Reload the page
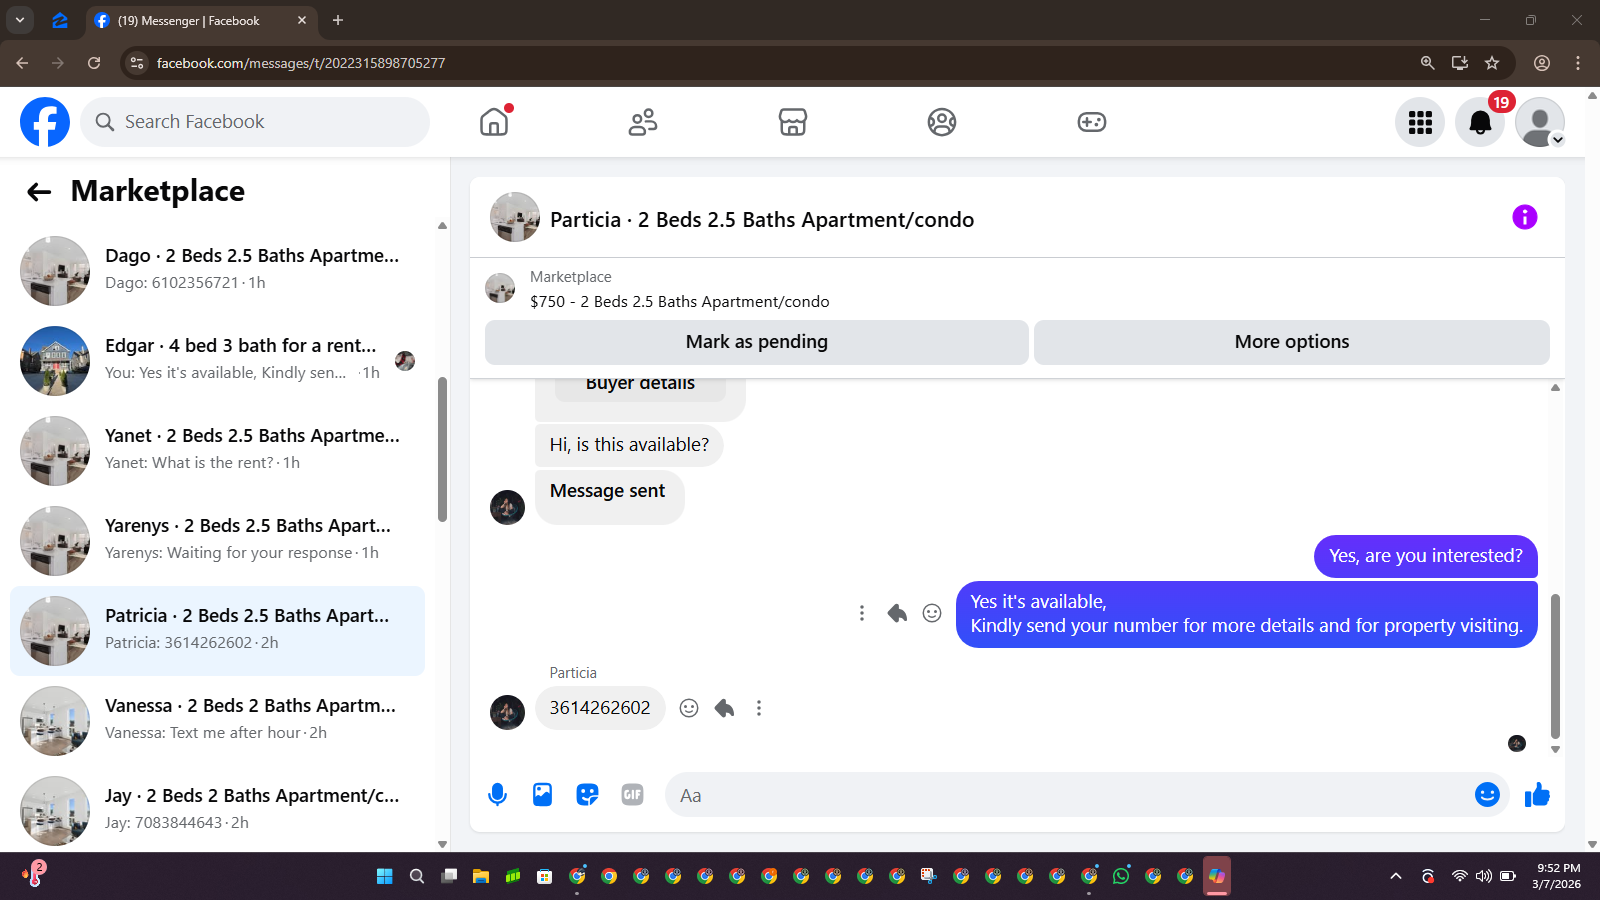The image size is (1600, 900). (x=94, y=63)
